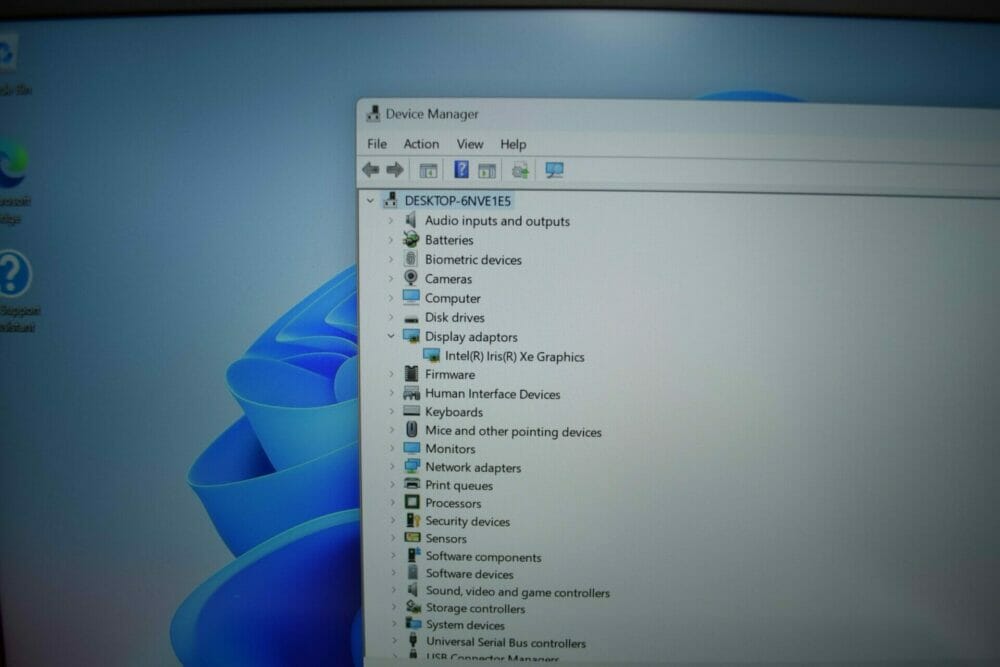Click the Network adapters icon
This screenshot has width=1000, height=667.
click(412, 467)
